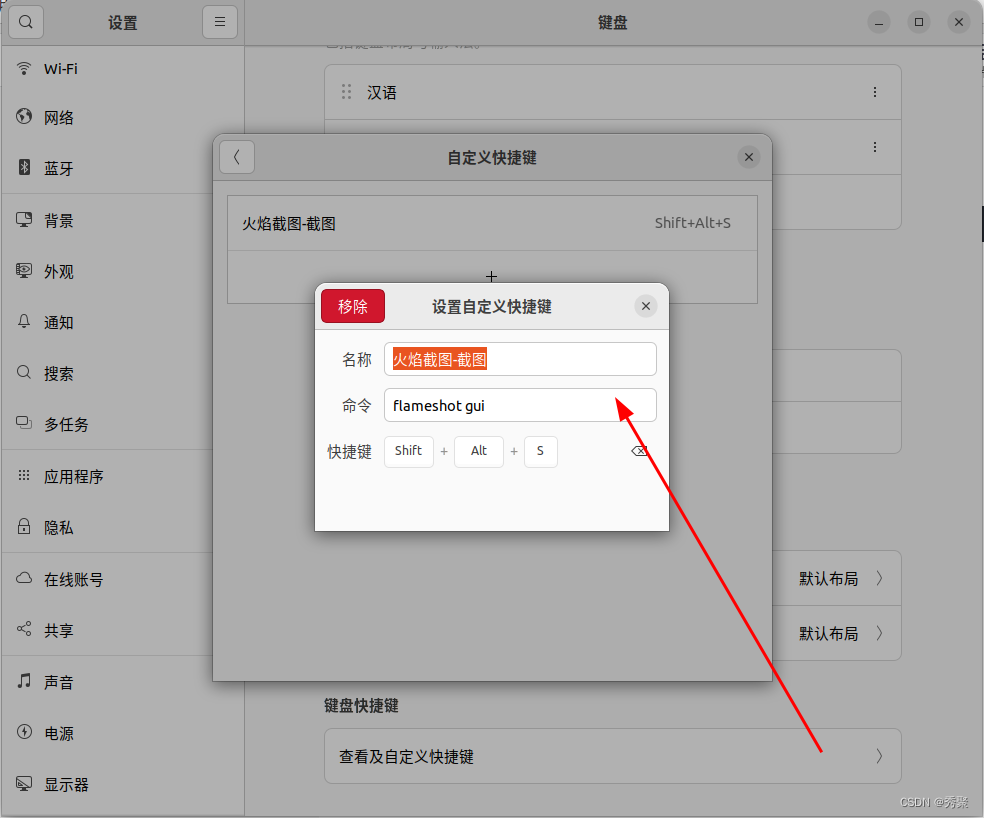Click the lock icon beside 隐私
This screenshot has height=818, width=984.
tap(24, 525)
